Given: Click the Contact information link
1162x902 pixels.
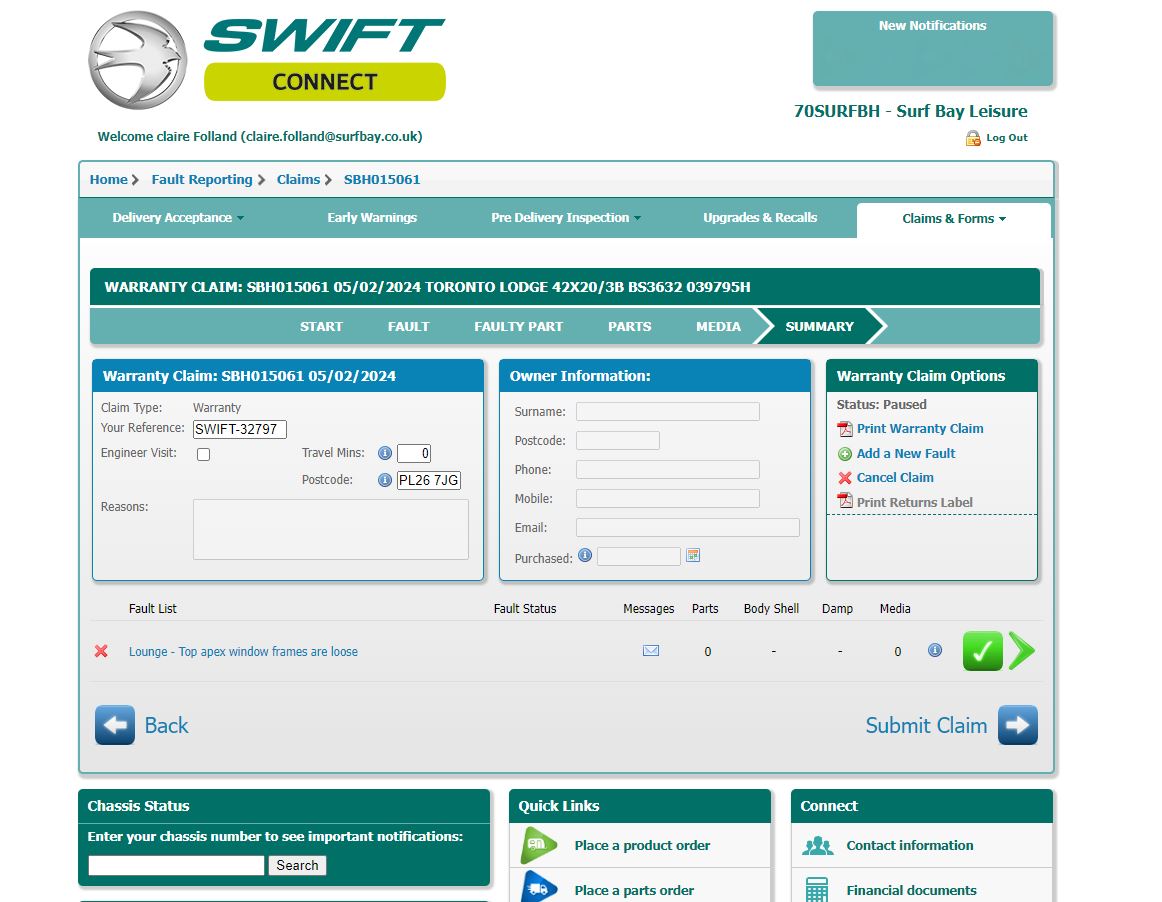Looking at the screenshot, I should 909,846.
